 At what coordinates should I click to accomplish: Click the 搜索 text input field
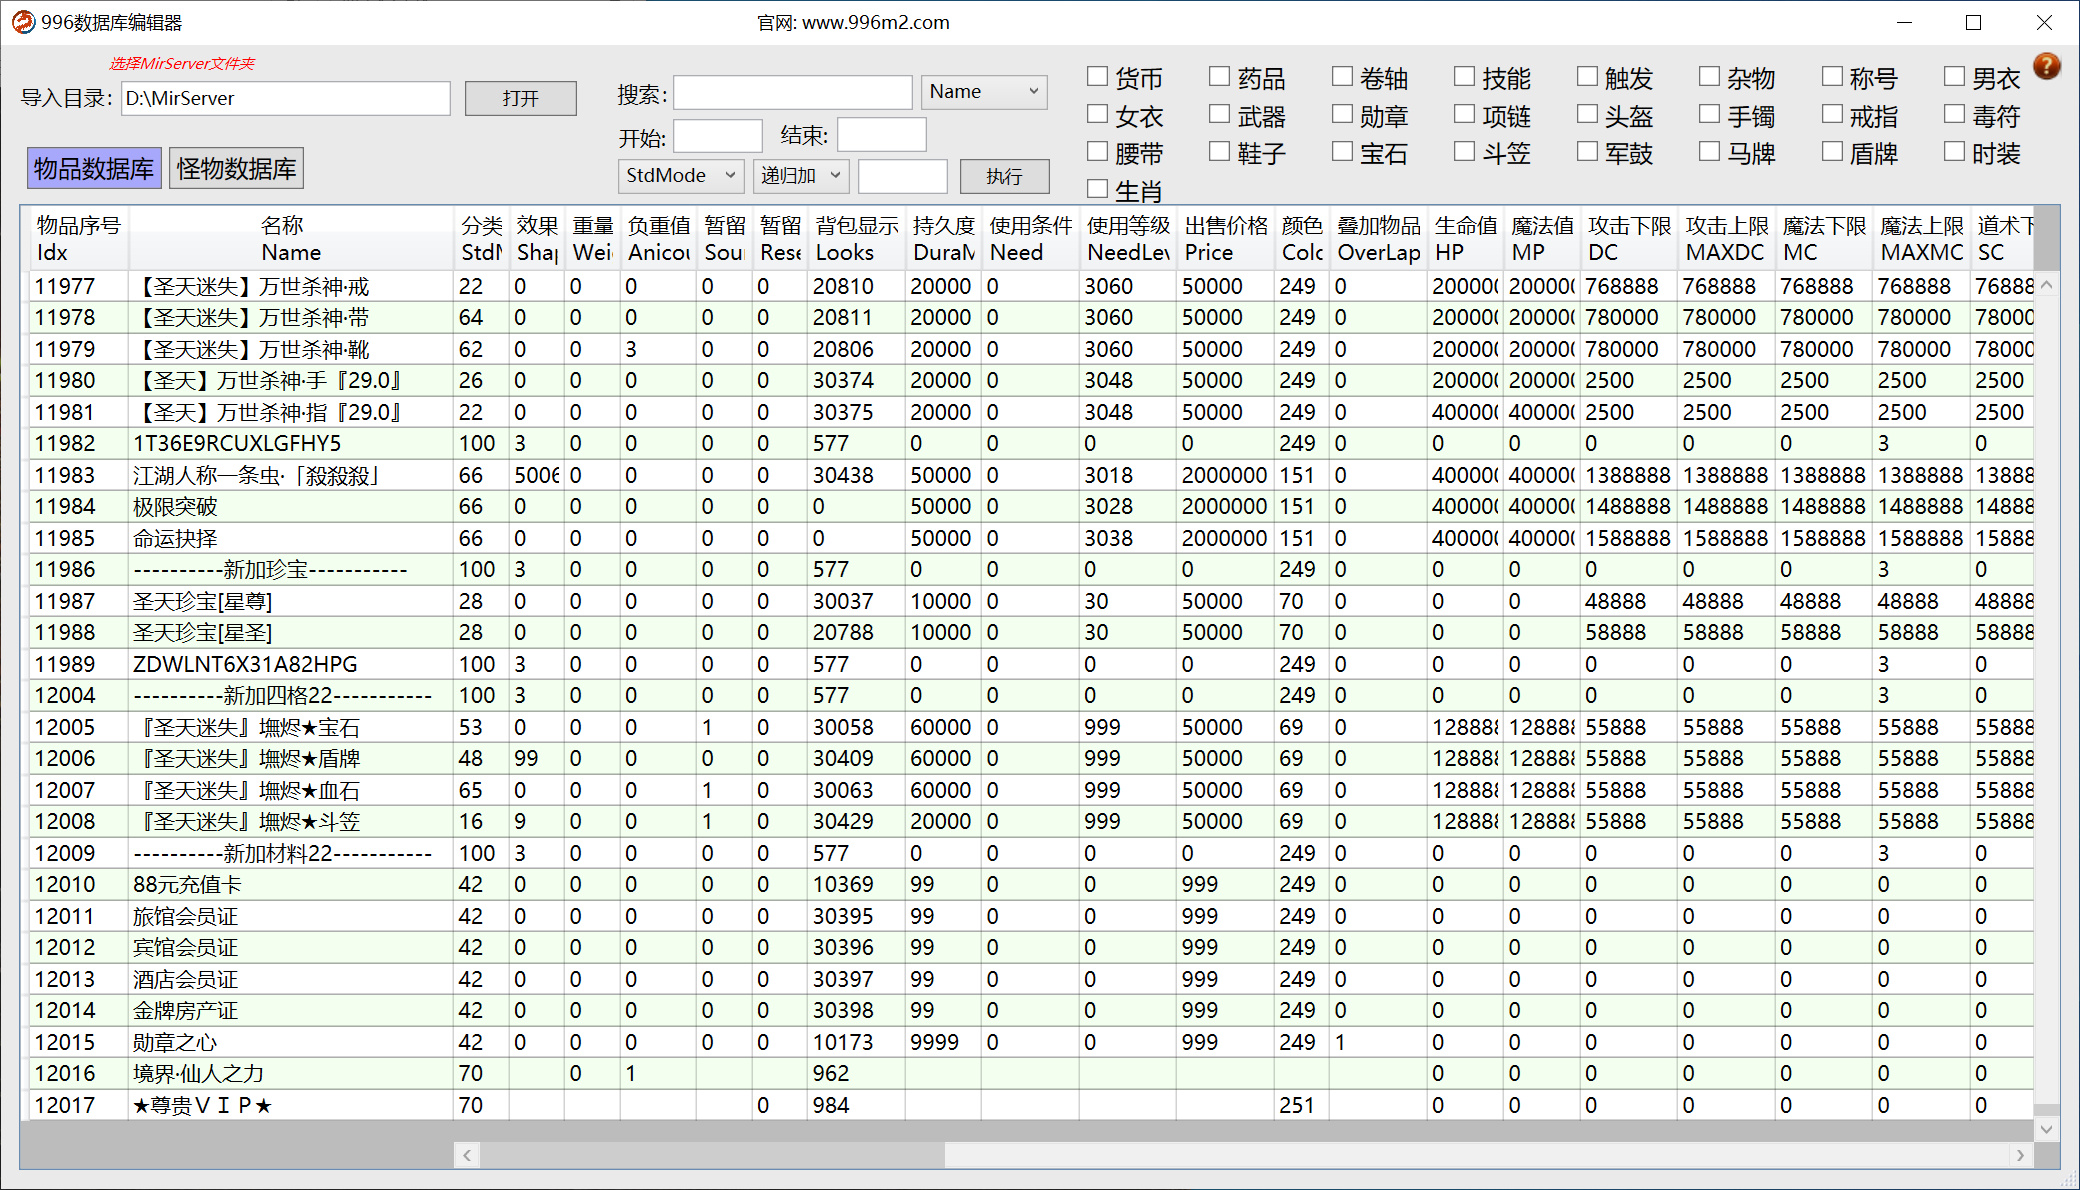pyautogui.click(x=793, y=92)
